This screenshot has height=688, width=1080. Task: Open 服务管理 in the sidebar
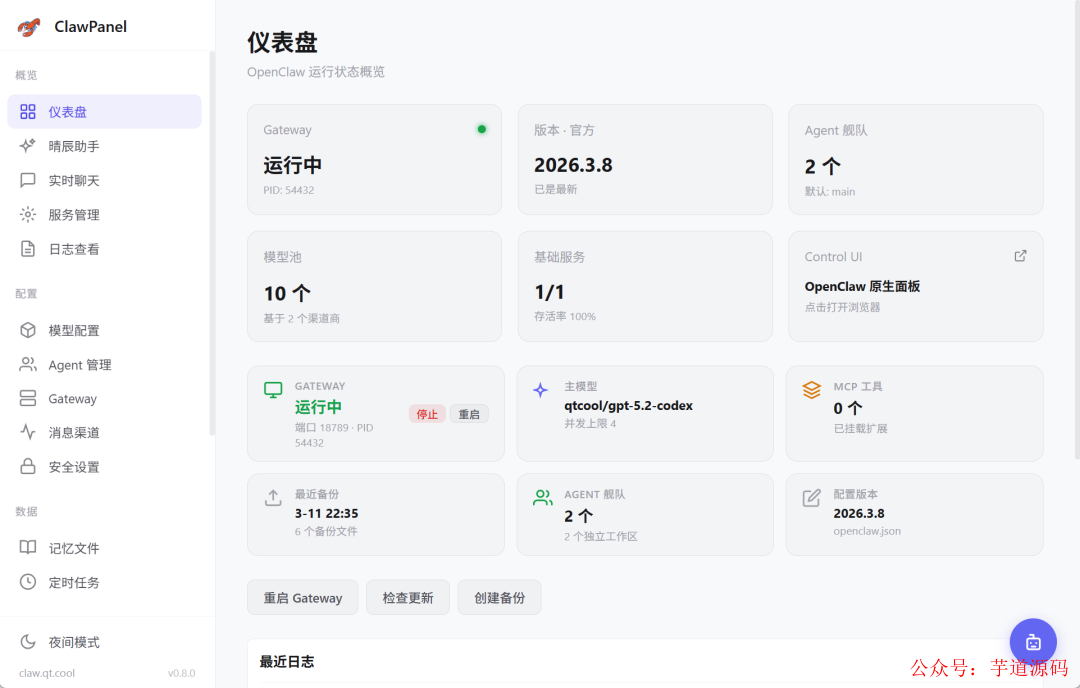click(105, 214)
